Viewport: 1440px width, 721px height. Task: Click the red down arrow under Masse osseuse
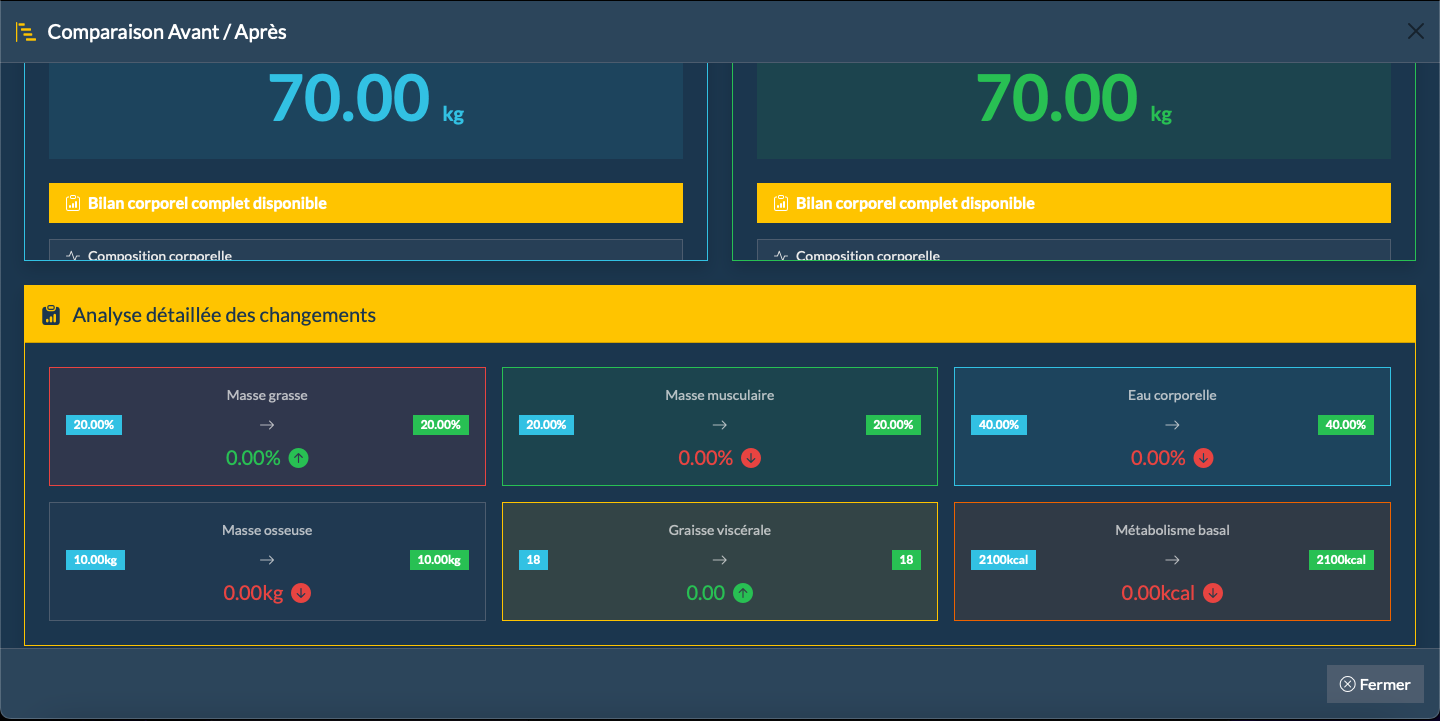[301, 593]
